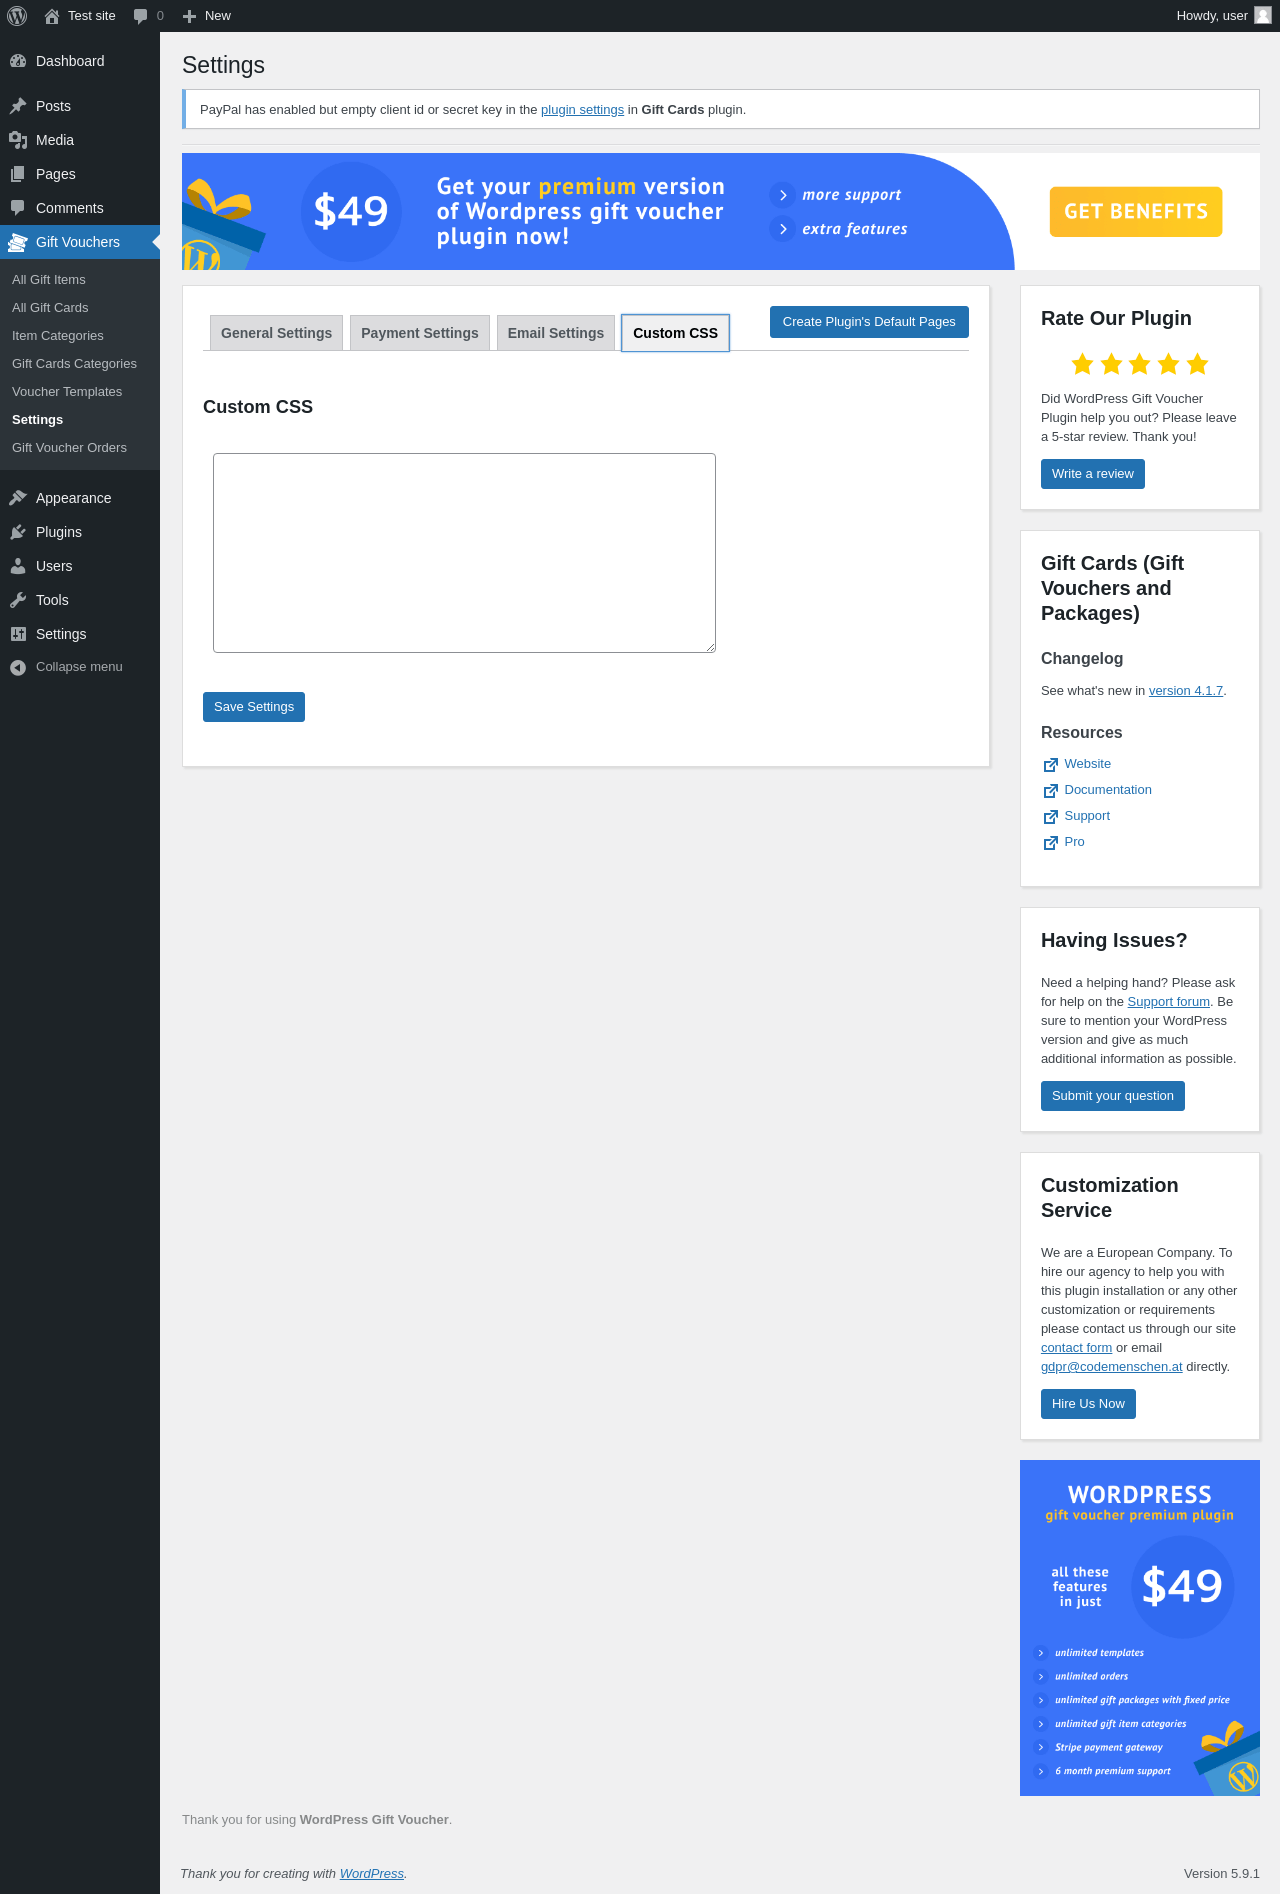1280x1894 pixels.
Task: Click the Plugins plug icon
Action: (x=18, y=532)
